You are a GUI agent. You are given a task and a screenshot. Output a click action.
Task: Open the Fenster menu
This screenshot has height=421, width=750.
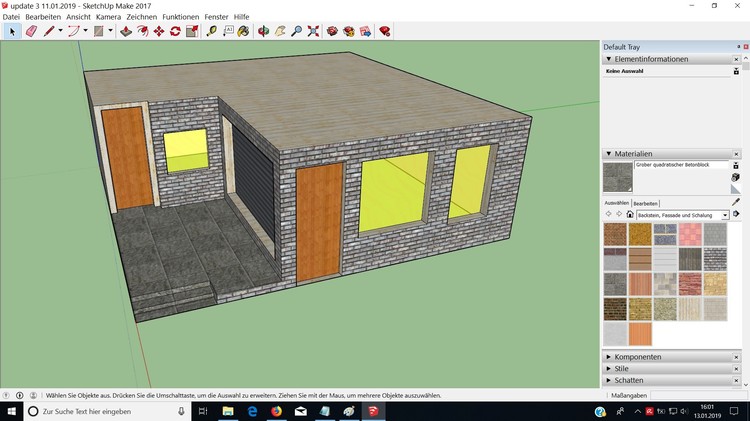216,17
